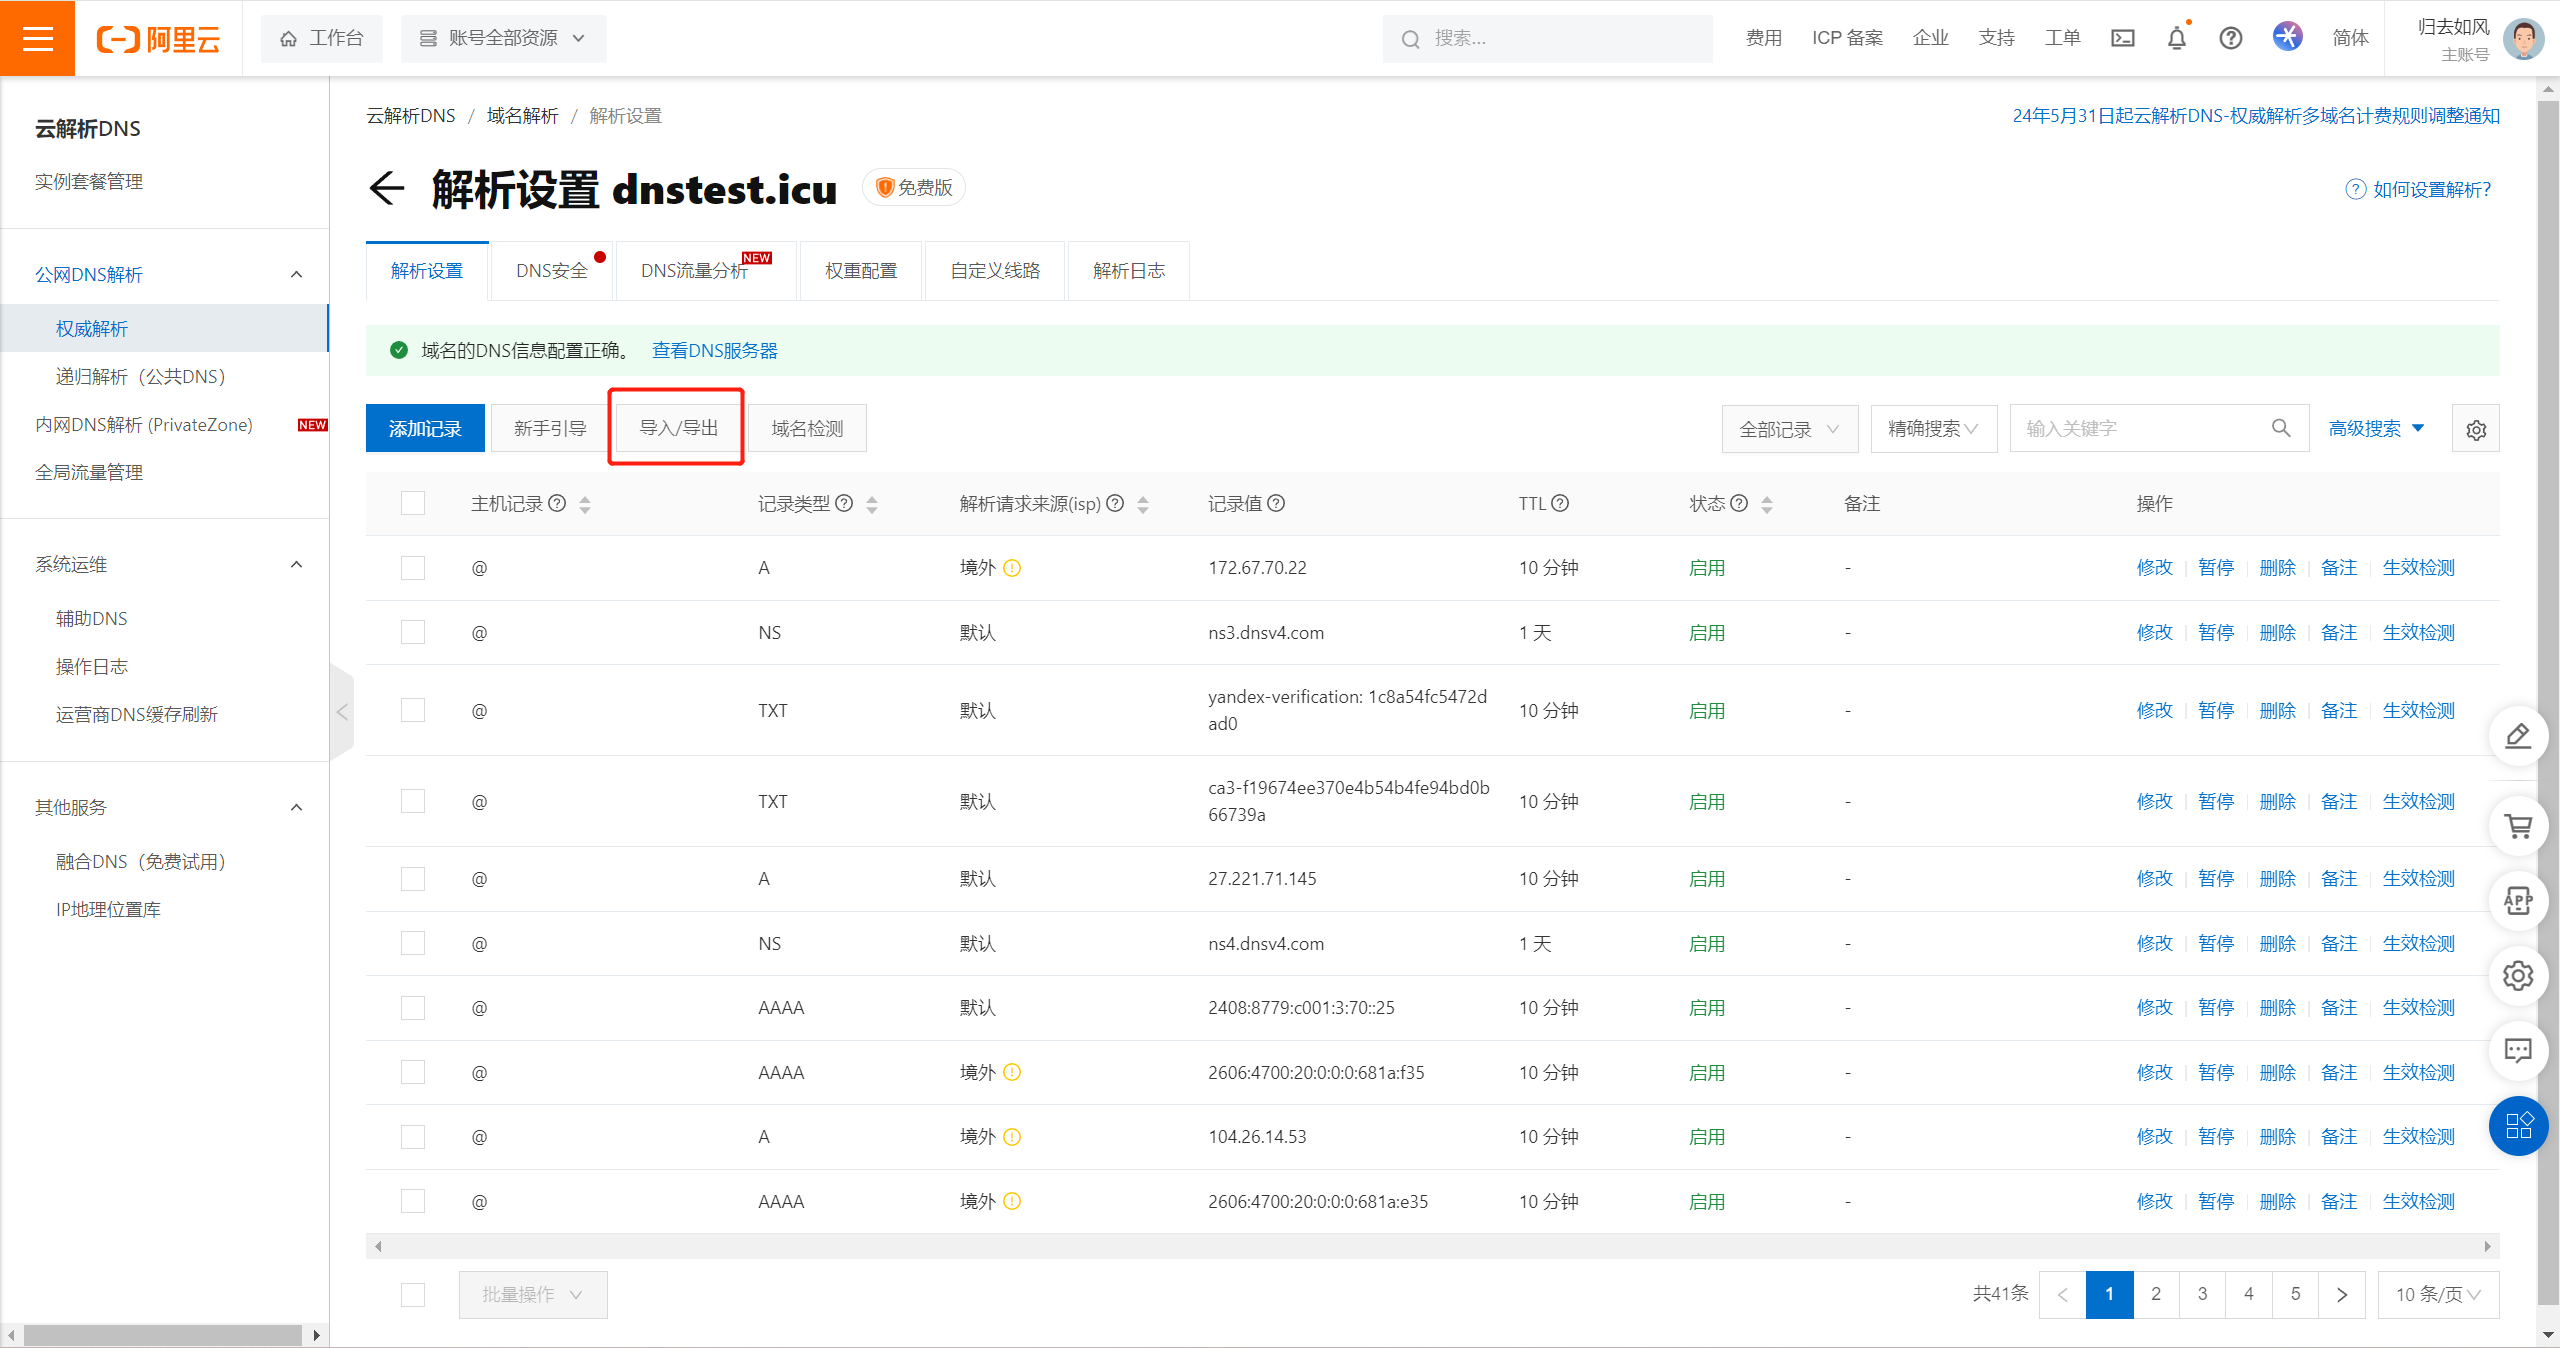Switch to the DNS安全 tab
This screenshot has width=2560, height=1348.
pyautogui.click(x=552, y=271)
